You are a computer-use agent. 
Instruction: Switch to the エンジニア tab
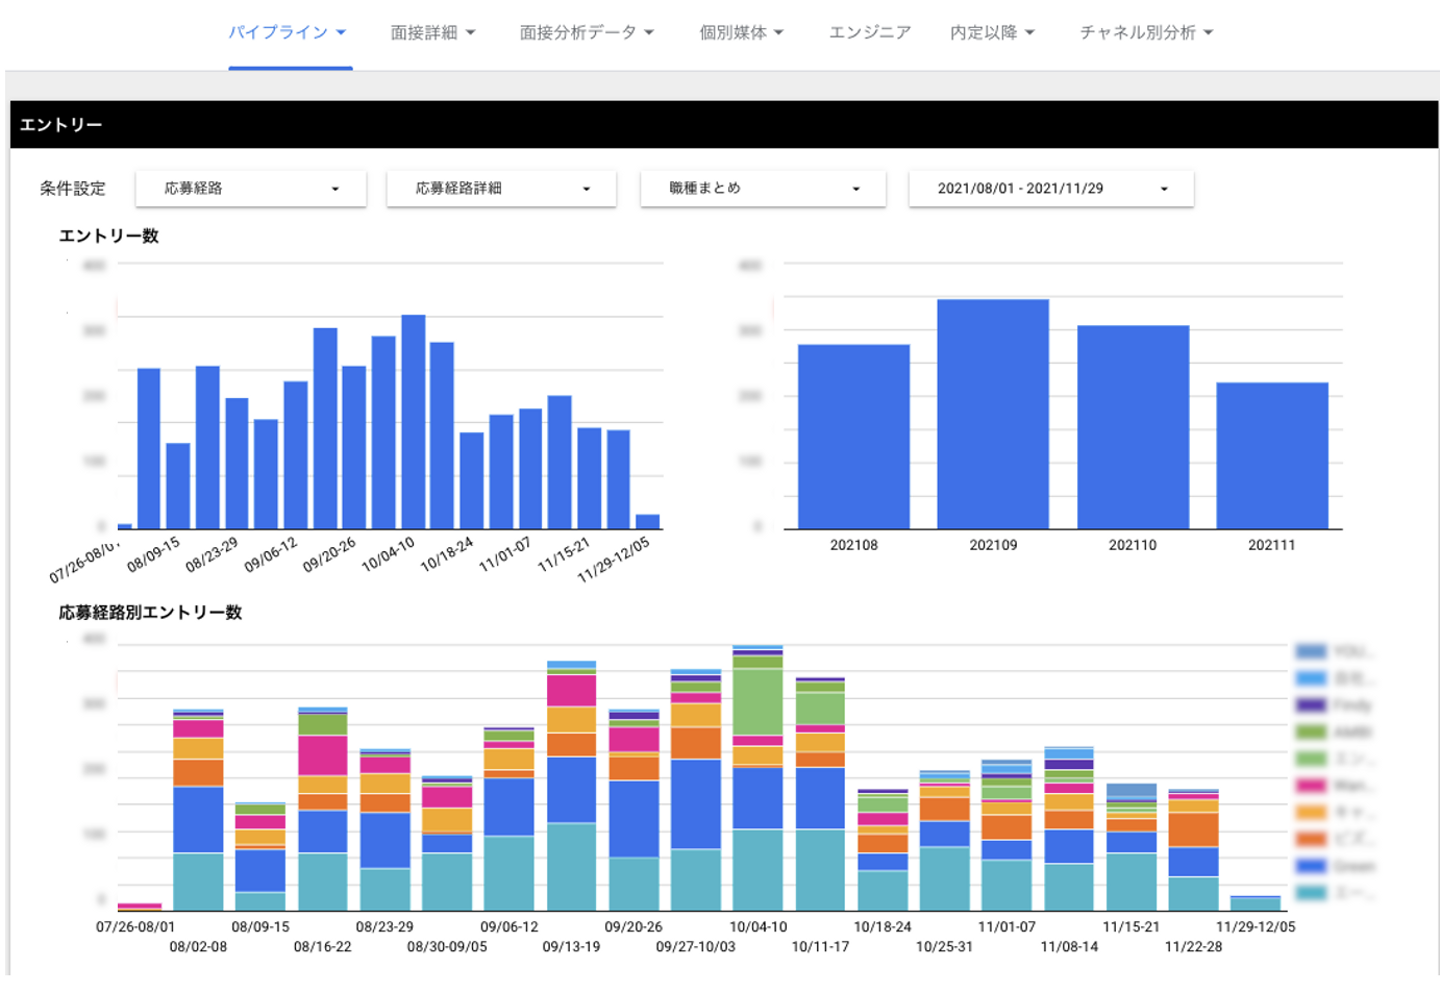869,33
